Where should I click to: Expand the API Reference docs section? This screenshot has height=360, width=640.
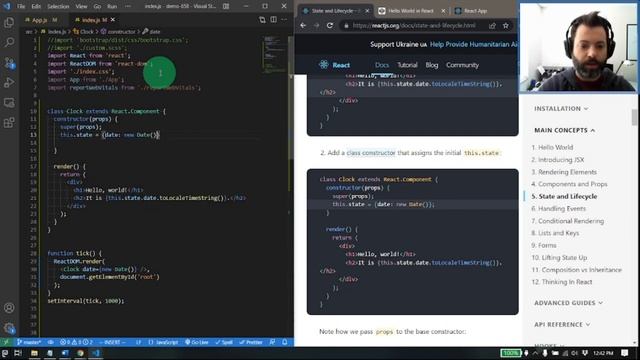coord(562,324)
